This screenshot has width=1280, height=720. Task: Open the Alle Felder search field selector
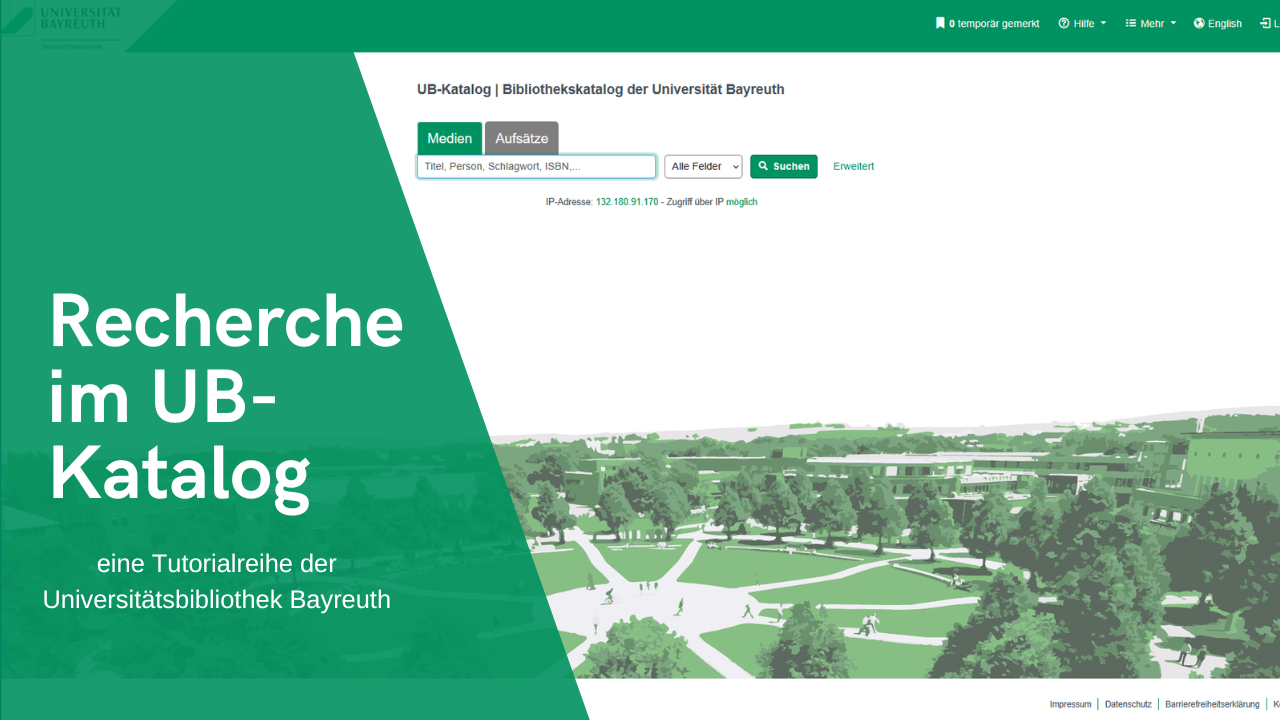(703, 166)
